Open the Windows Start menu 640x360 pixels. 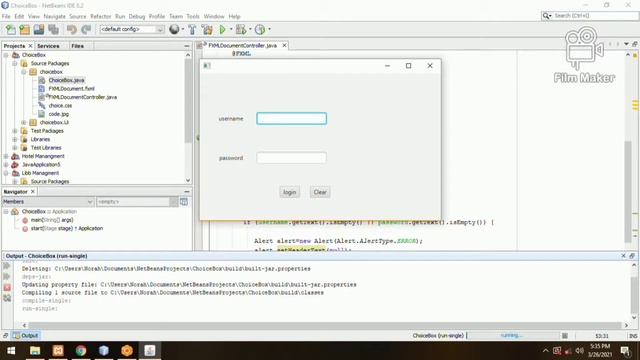coord(11,351)
